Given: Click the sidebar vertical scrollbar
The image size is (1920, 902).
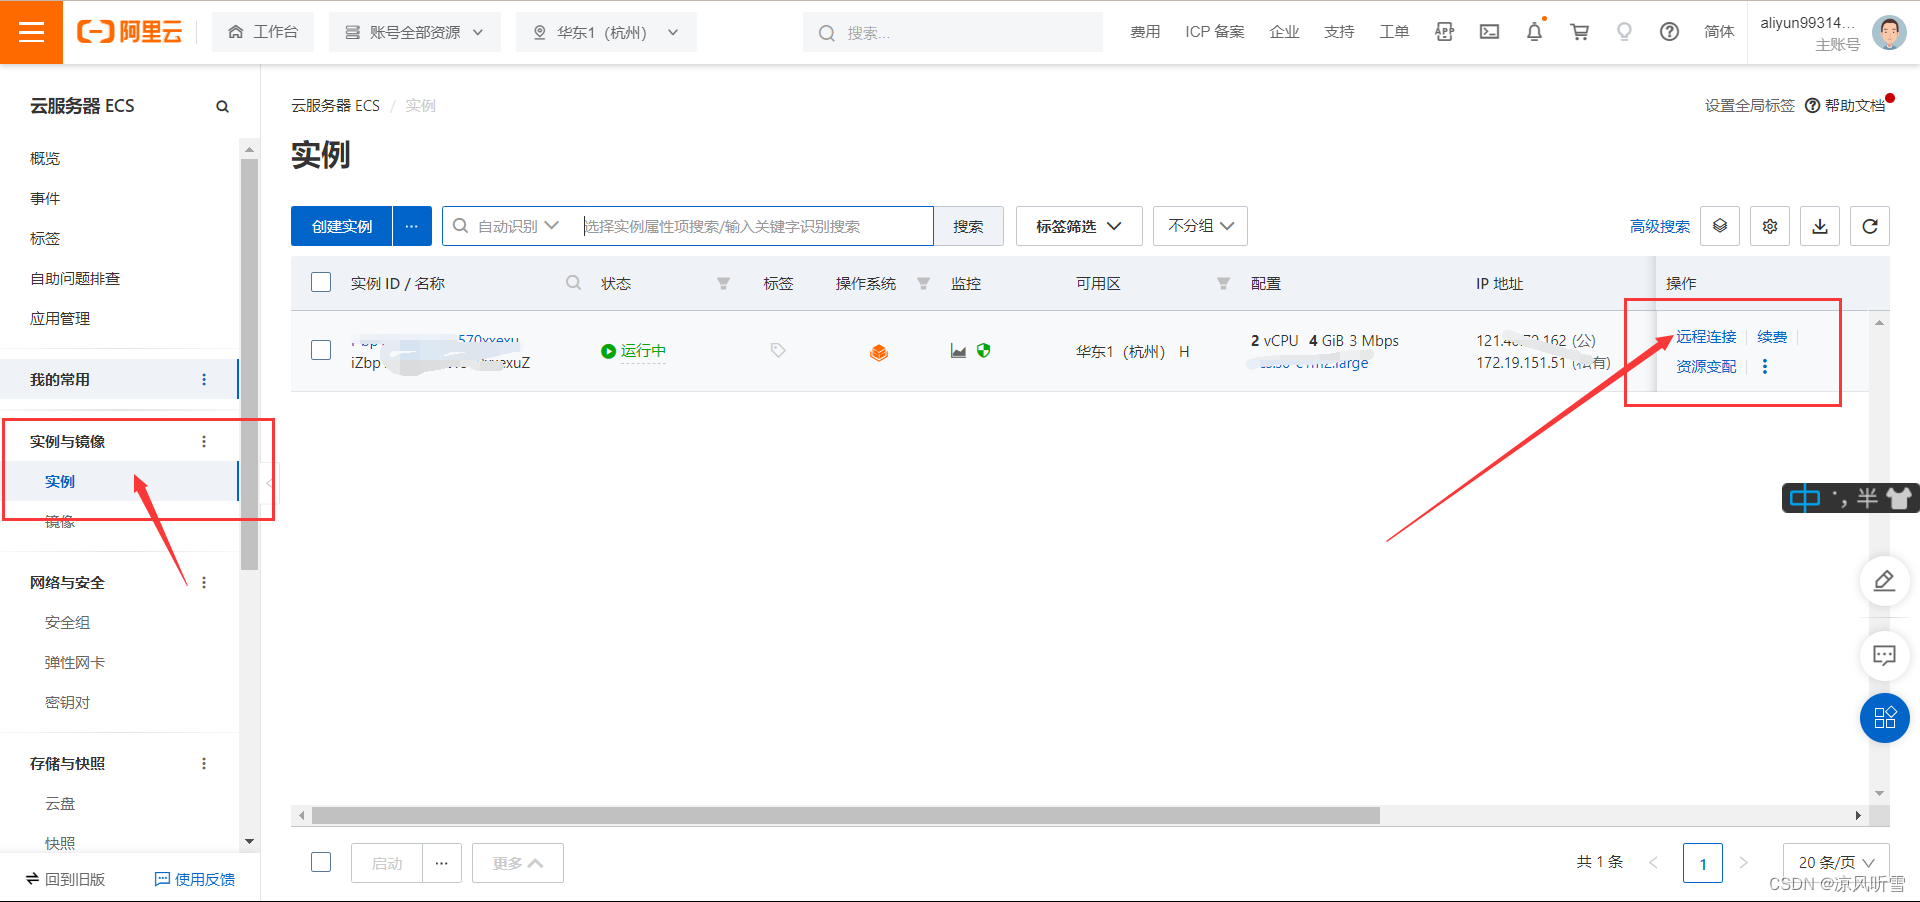Looking at the screenshot, I should click(249, 364).
